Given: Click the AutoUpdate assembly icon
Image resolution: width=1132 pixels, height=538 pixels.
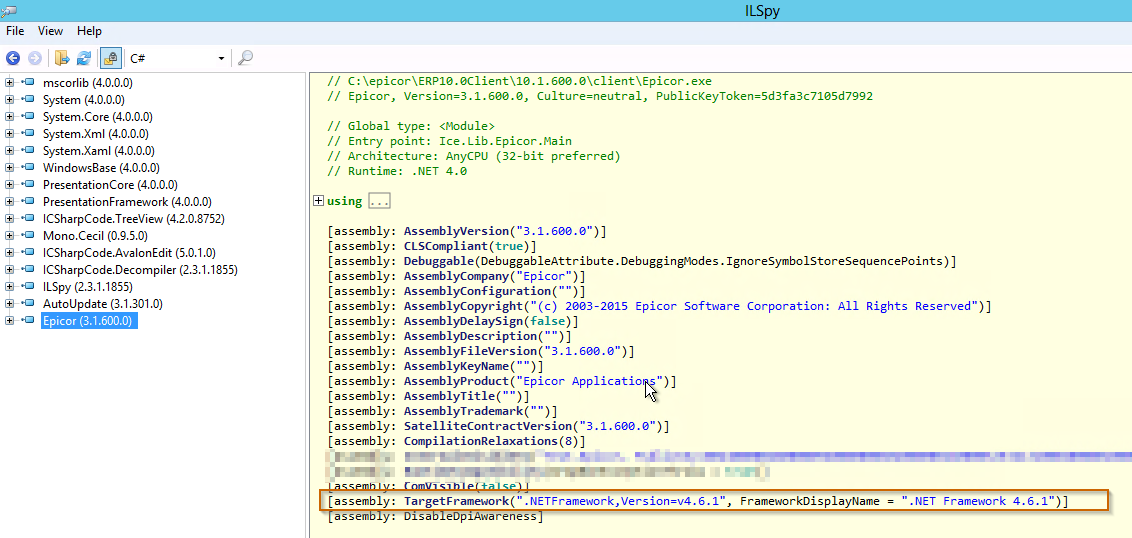Looking at the screenshot, I should click(28, 304).
